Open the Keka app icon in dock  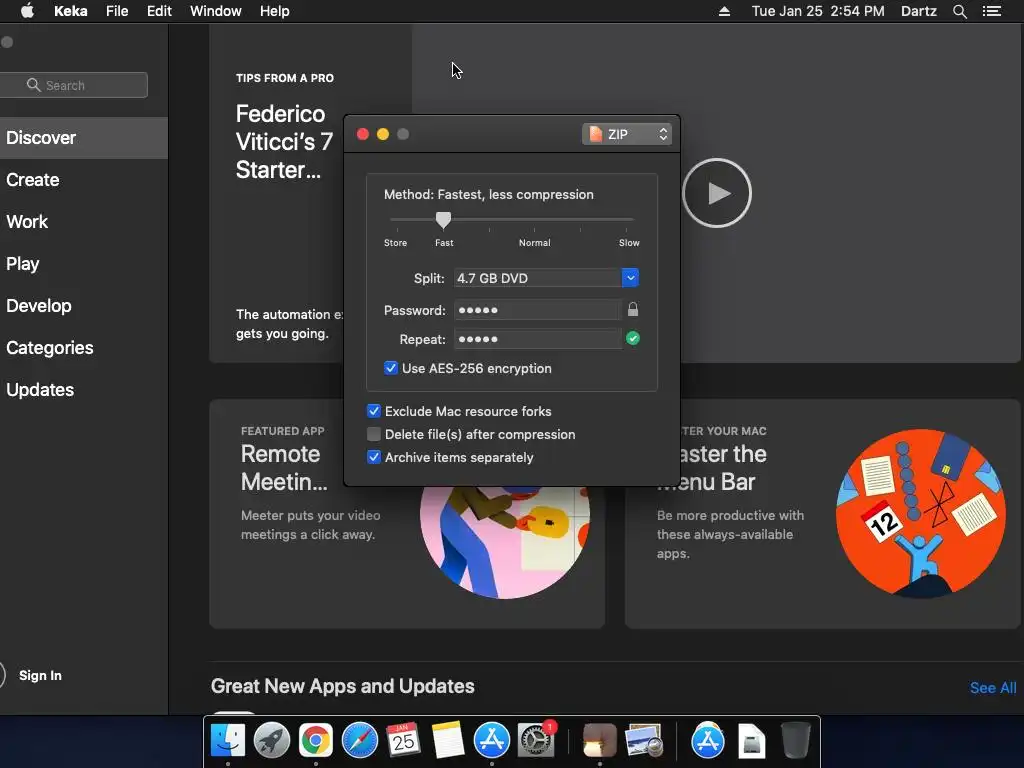(600, 740)
